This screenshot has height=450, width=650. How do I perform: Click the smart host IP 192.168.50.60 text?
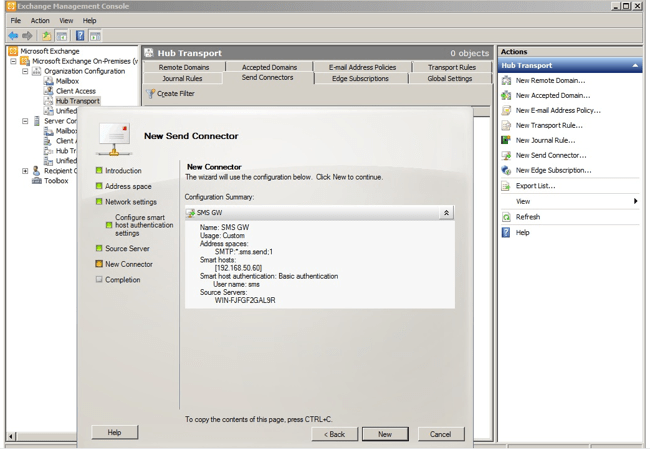coord(238,268)
